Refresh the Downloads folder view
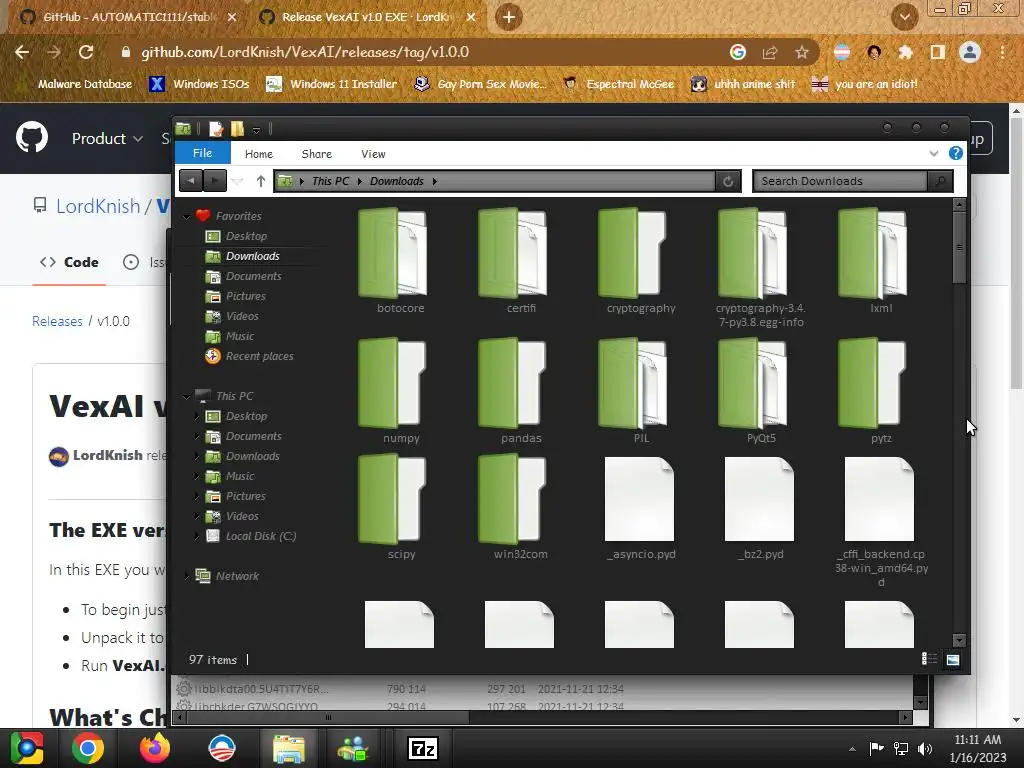 tap(728, 182)
